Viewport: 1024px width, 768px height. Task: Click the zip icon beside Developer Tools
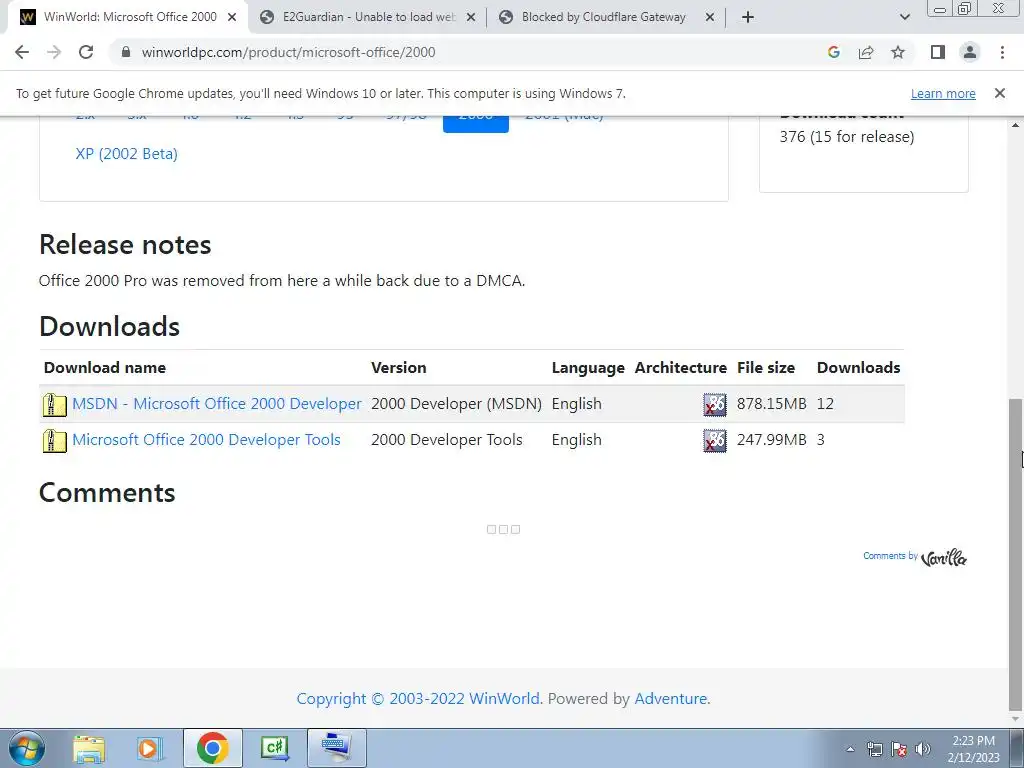[55, 441]
